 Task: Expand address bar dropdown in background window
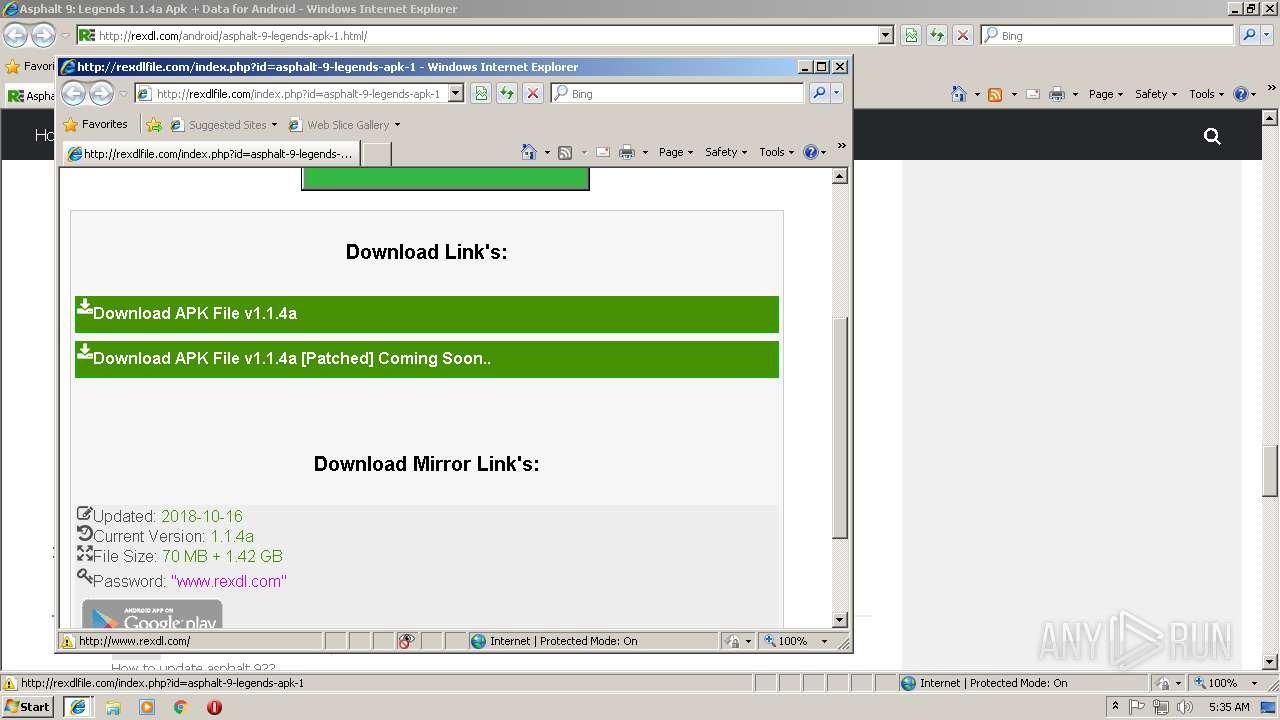coord(885,35)
